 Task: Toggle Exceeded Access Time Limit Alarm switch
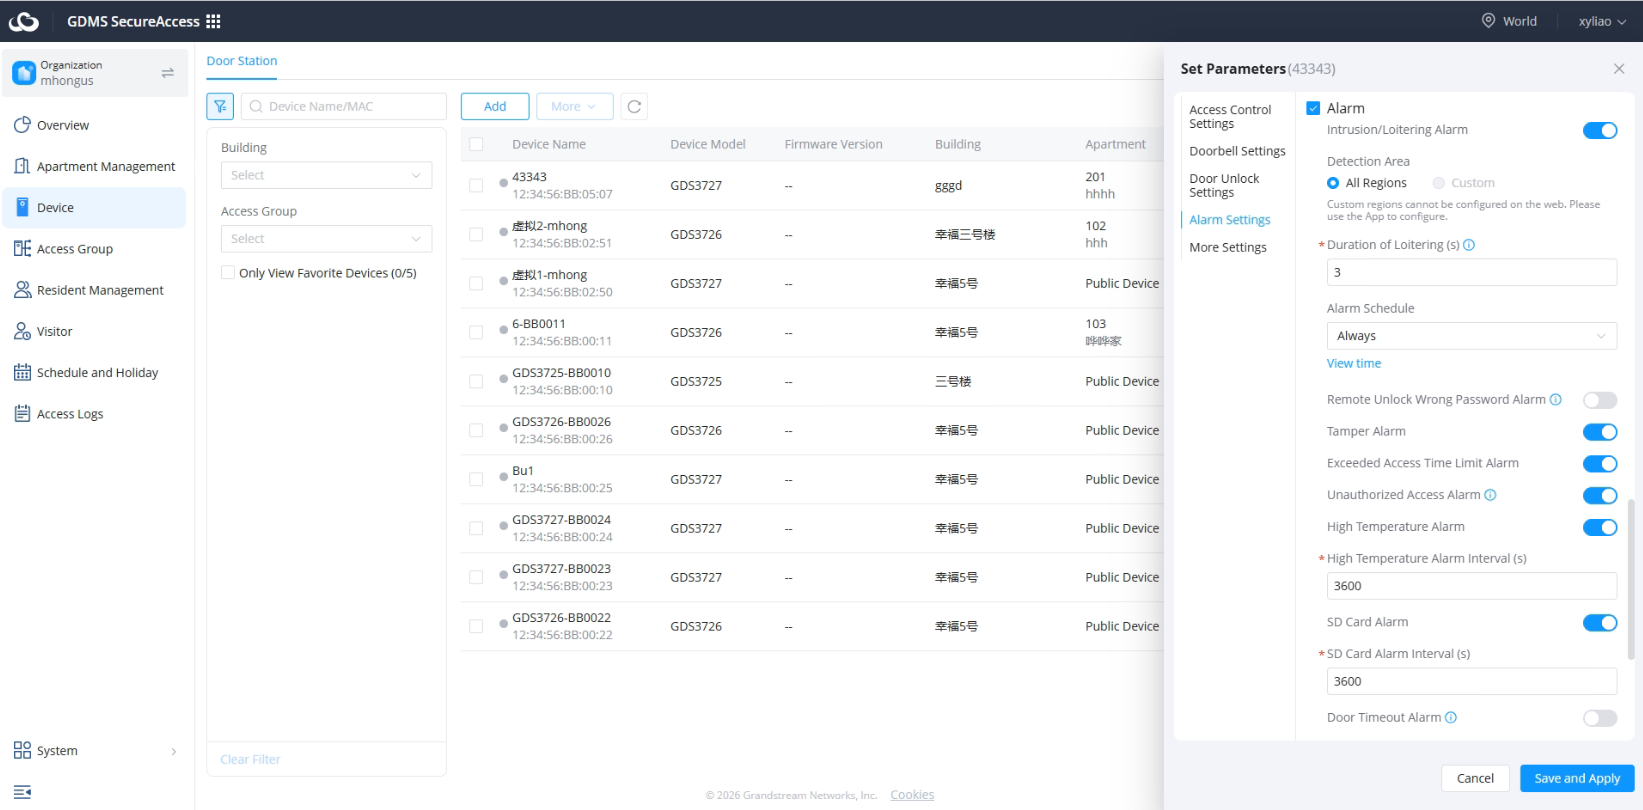pos(1600,464)
